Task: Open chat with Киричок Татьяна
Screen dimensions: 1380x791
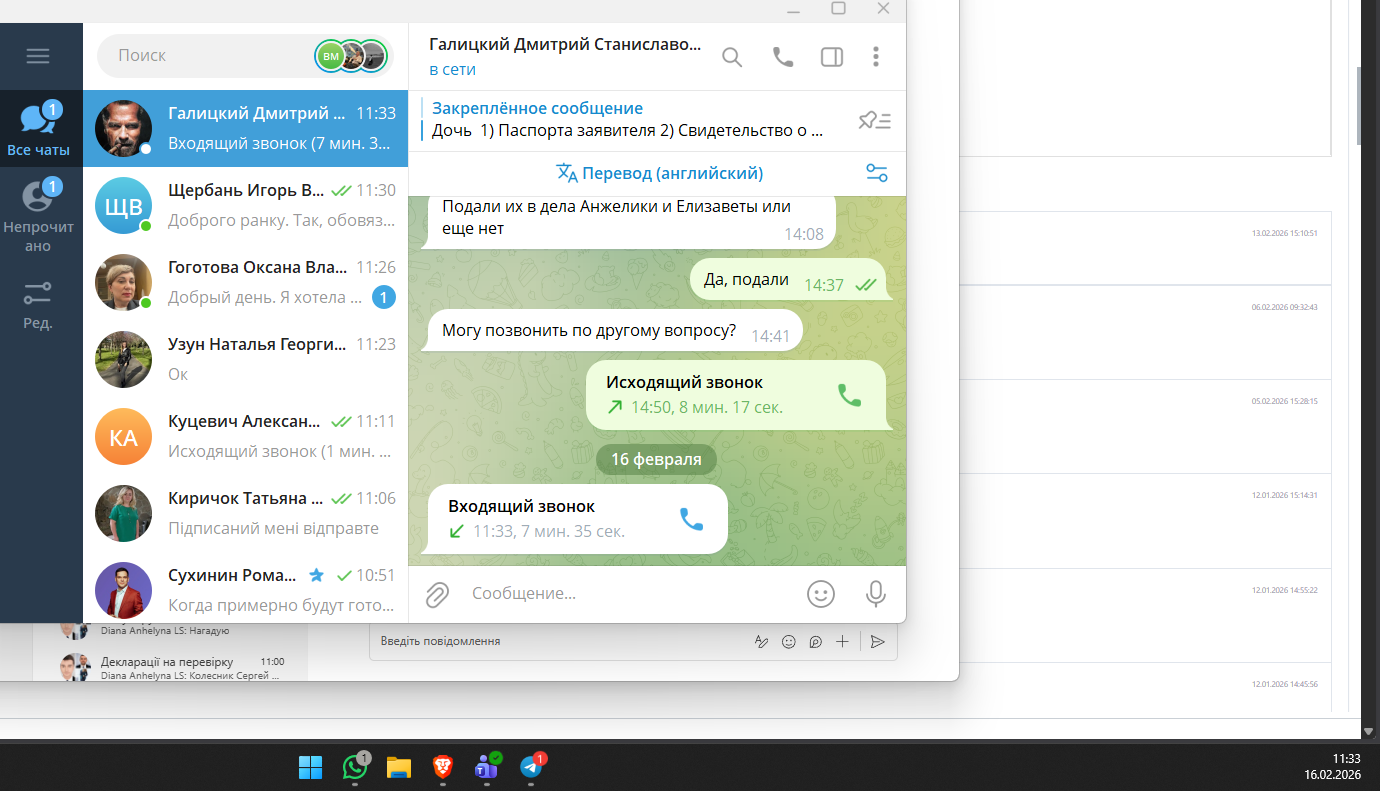Action: click(245, 513)
